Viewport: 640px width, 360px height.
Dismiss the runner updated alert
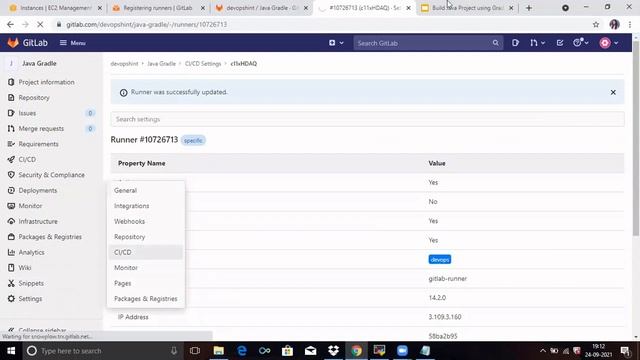[x=613, y=93]
